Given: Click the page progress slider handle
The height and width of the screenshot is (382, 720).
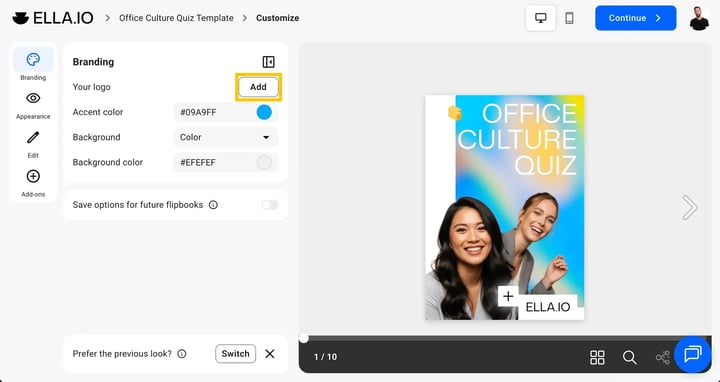Looking at the screenshot, I should [304, 338].
